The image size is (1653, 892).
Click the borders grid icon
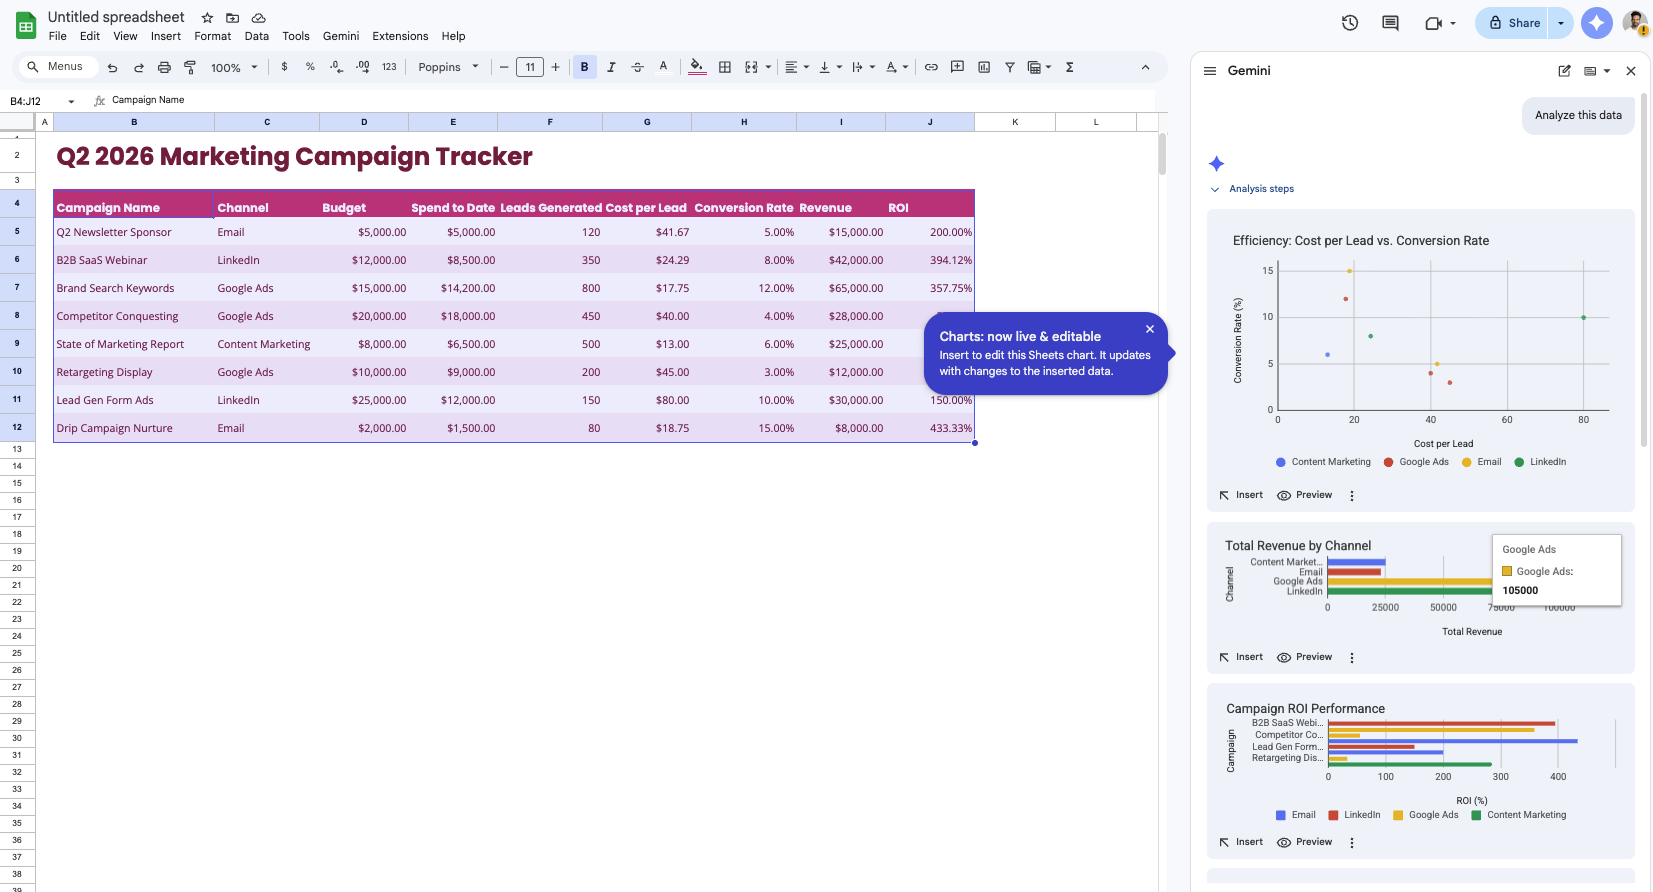725,67
